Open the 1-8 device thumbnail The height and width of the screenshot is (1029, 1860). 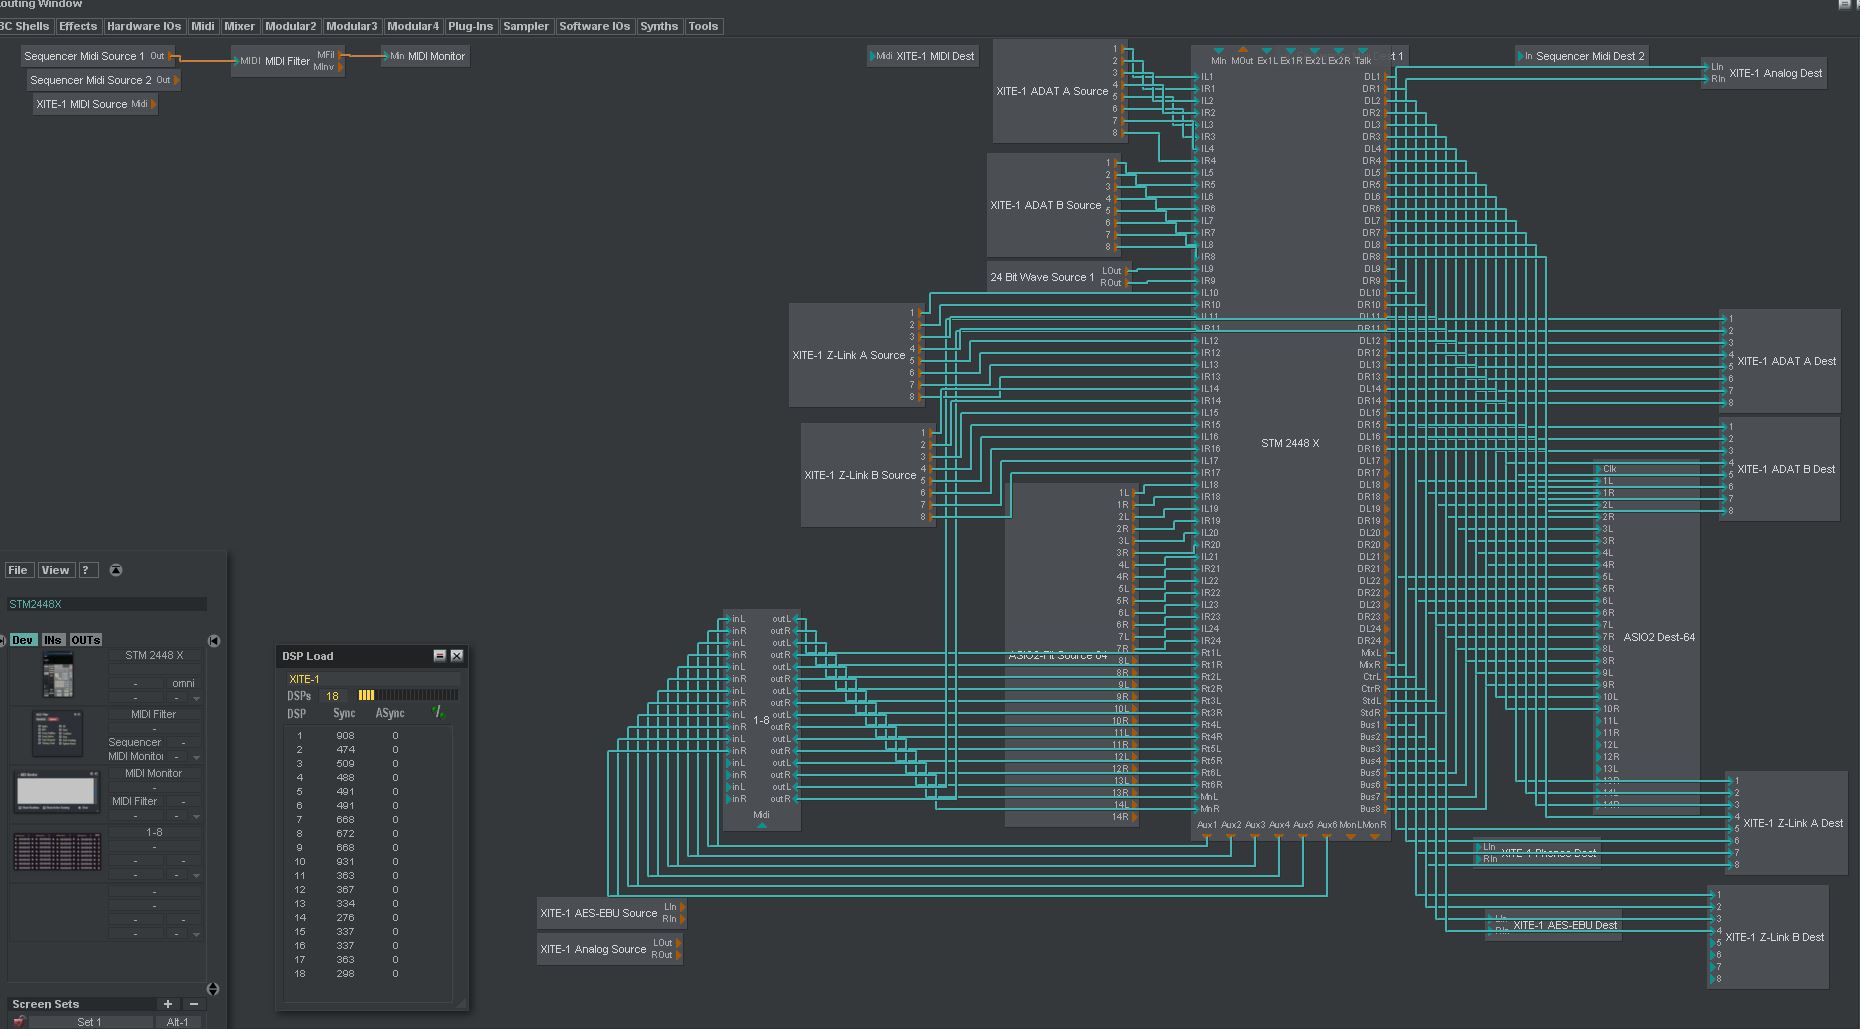[x=57, y=852]
